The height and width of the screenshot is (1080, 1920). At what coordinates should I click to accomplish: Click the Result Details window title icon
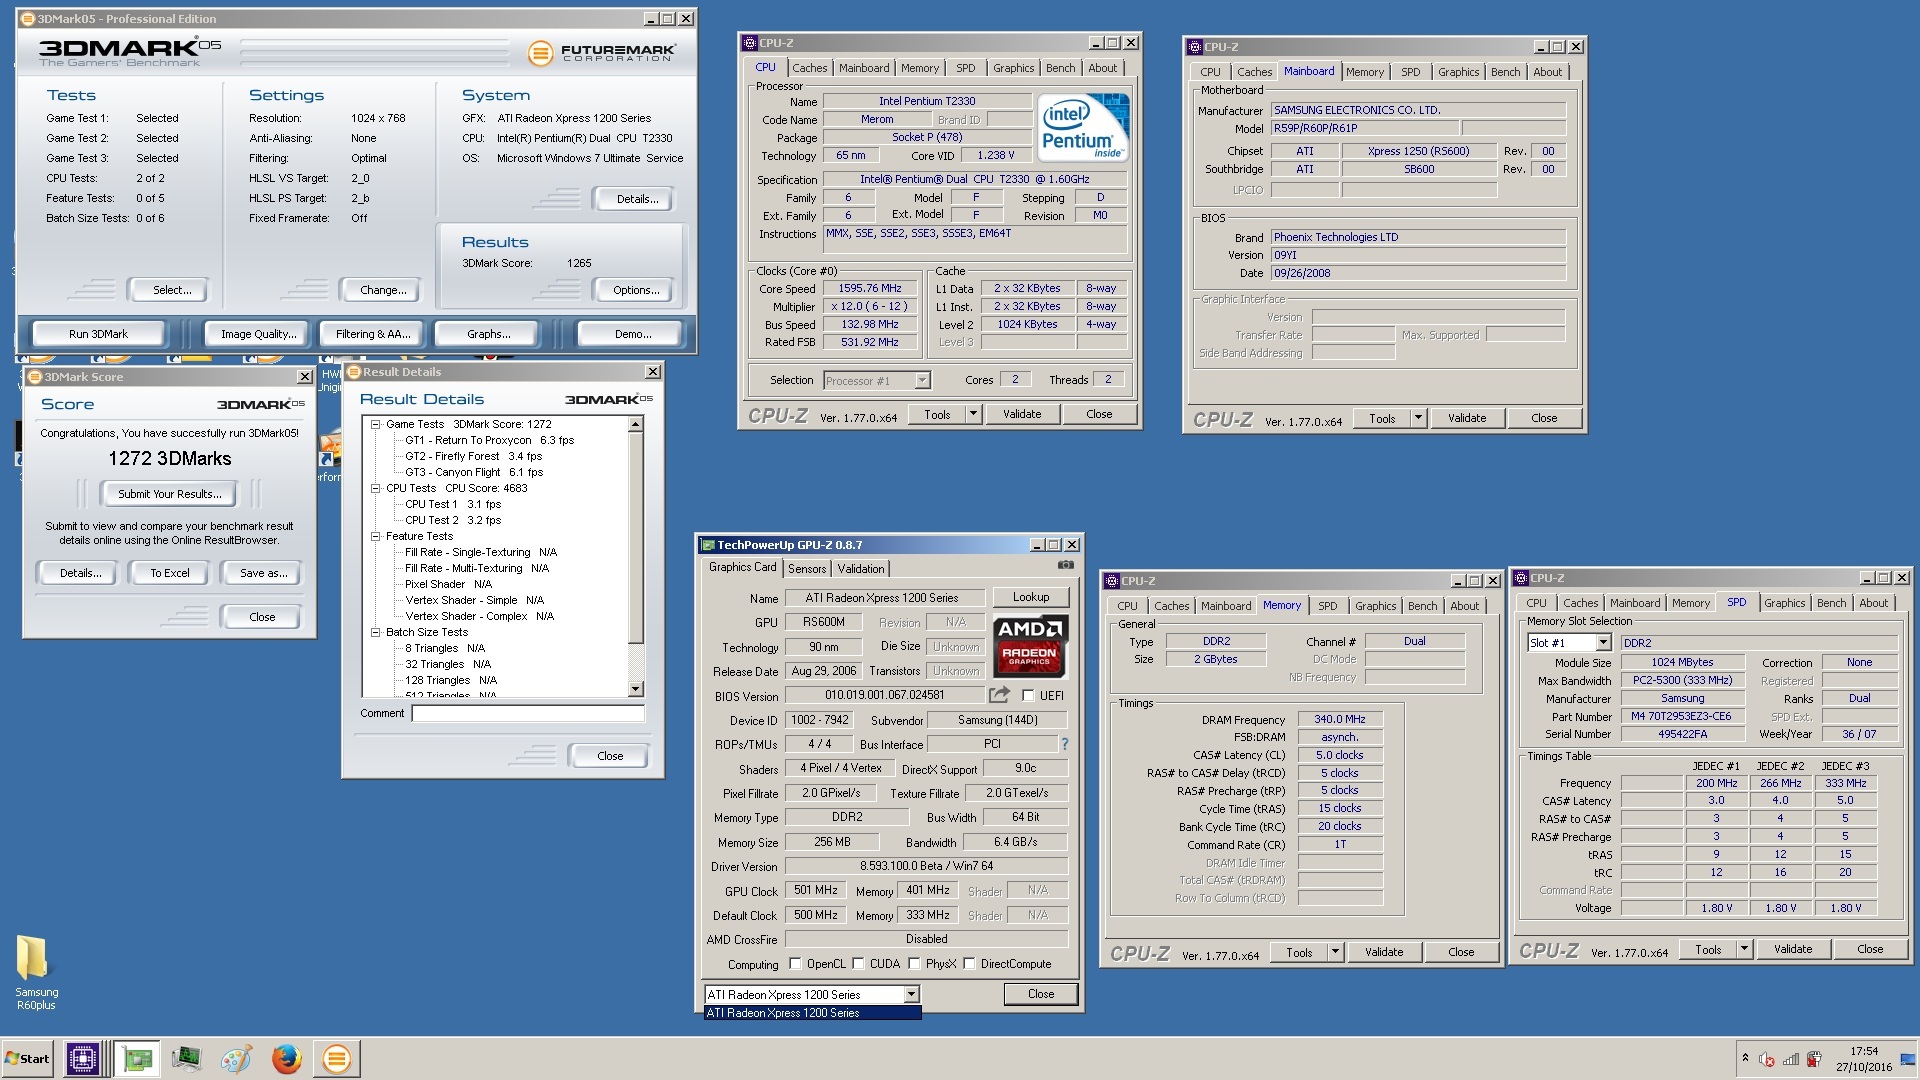(353, 372)
